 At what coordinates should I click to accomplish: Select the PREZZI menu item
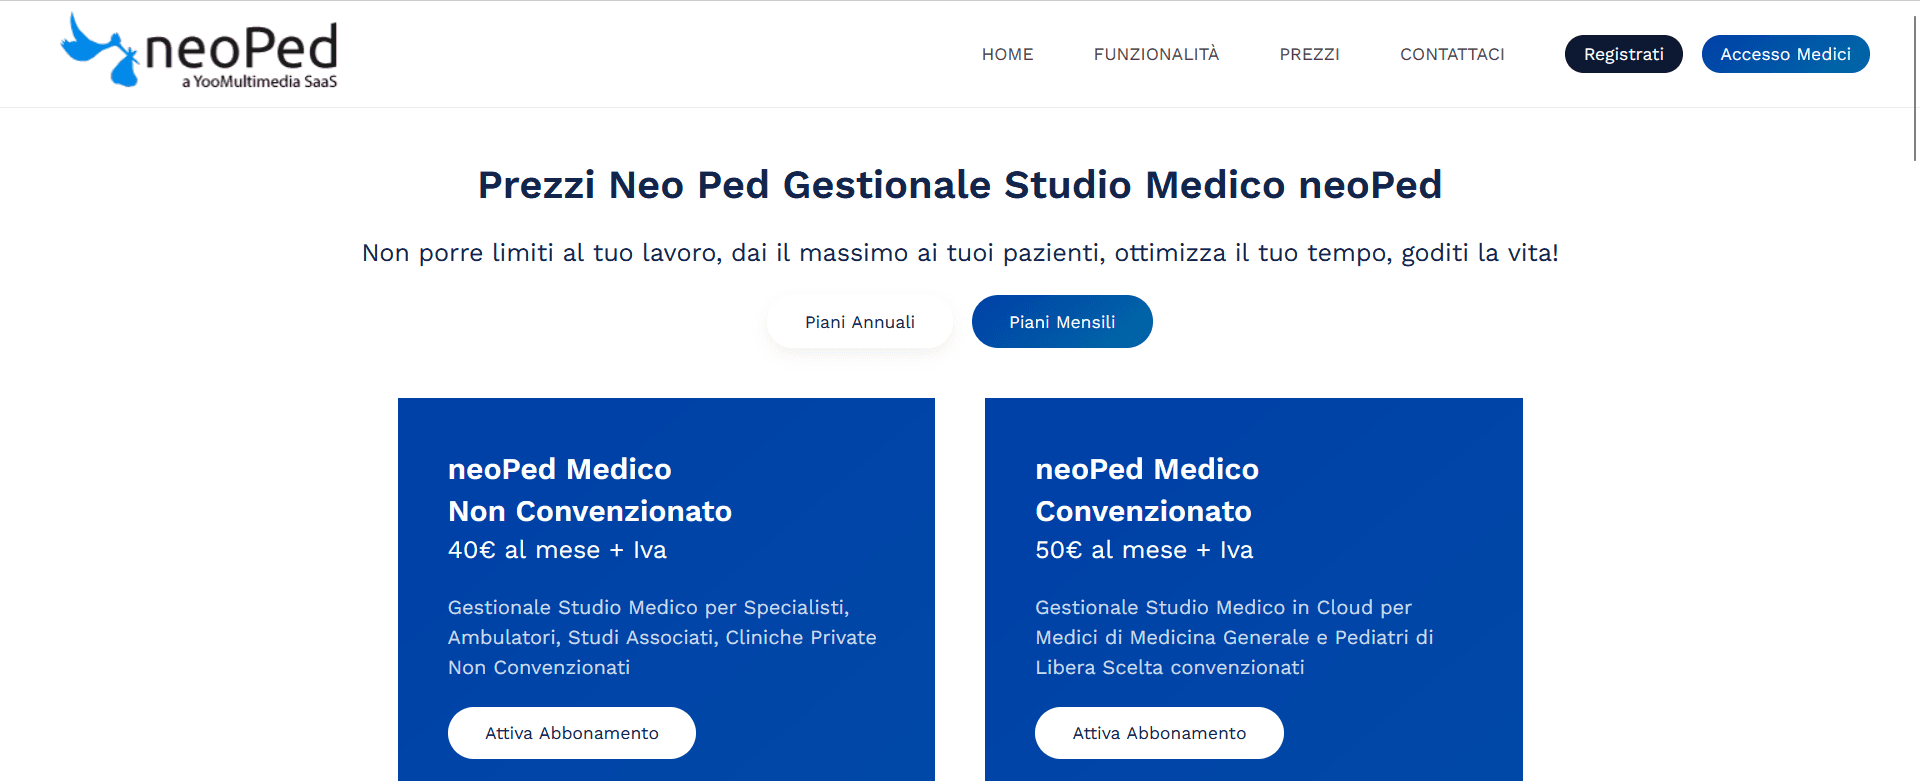[x=1309, y=54]
